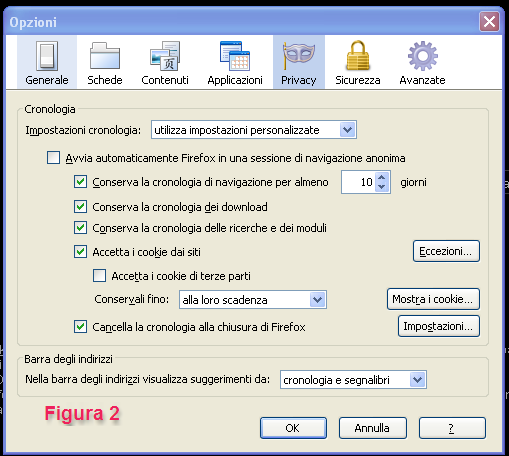Expand the cronologia e segnalibri dropdown

tap(353, 380)
